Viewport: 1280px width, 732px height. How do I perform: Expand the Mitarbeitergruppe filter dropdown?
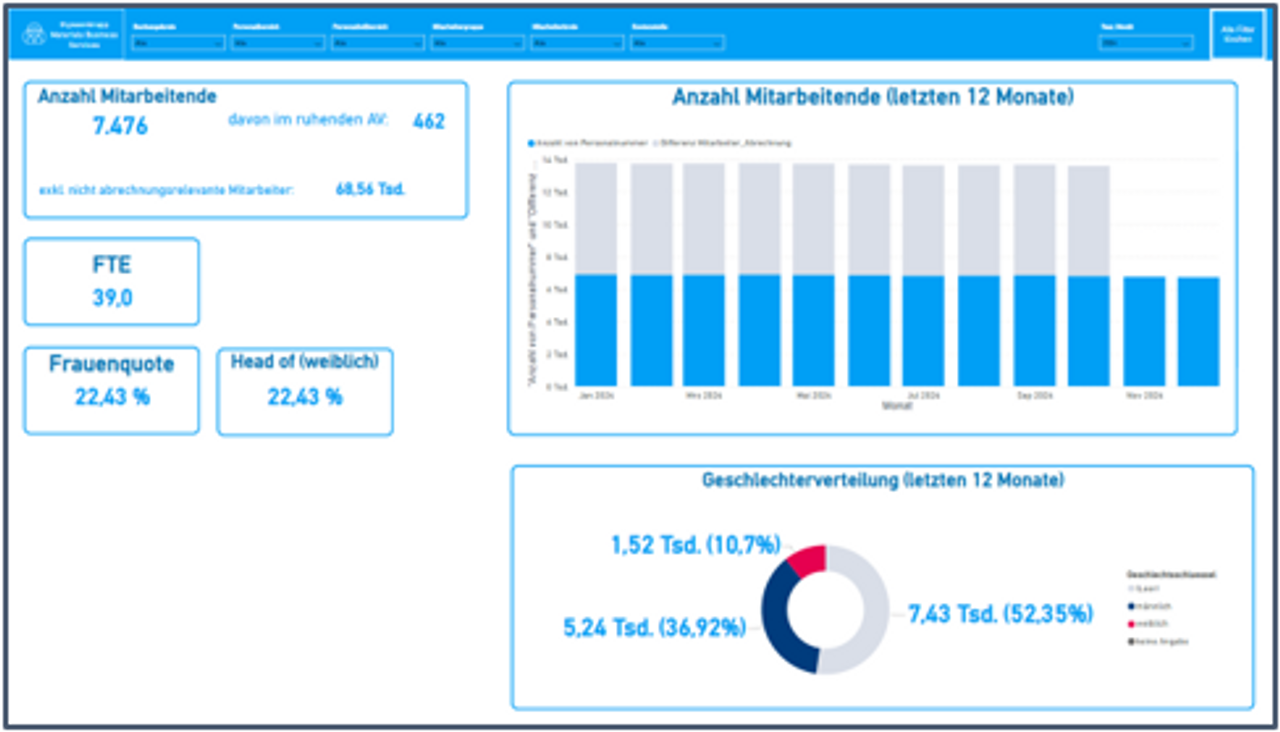tap(477, 43)
